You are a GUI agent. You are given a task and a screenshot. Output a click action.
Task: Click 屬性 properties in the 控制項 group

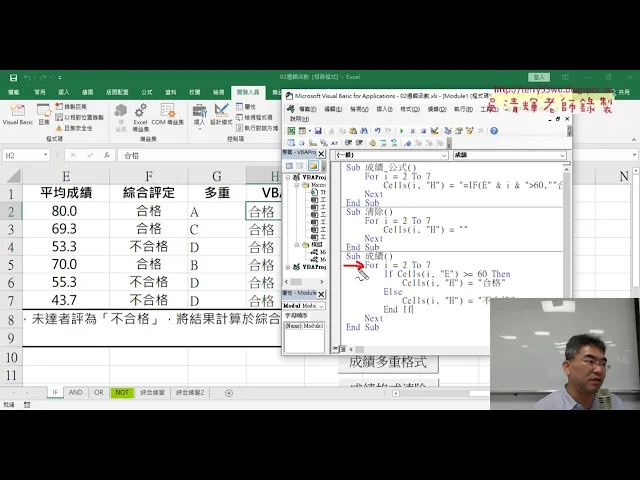click(246, 107)
